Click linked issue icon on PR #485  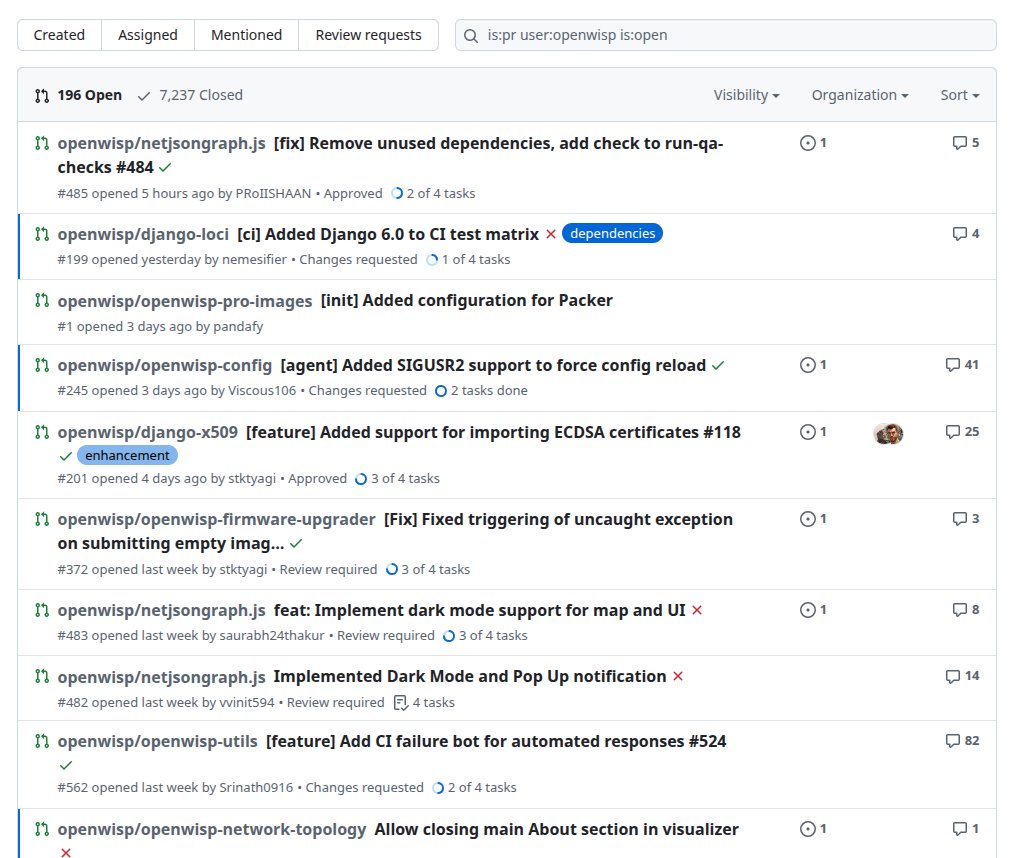(x=813, y=143)
